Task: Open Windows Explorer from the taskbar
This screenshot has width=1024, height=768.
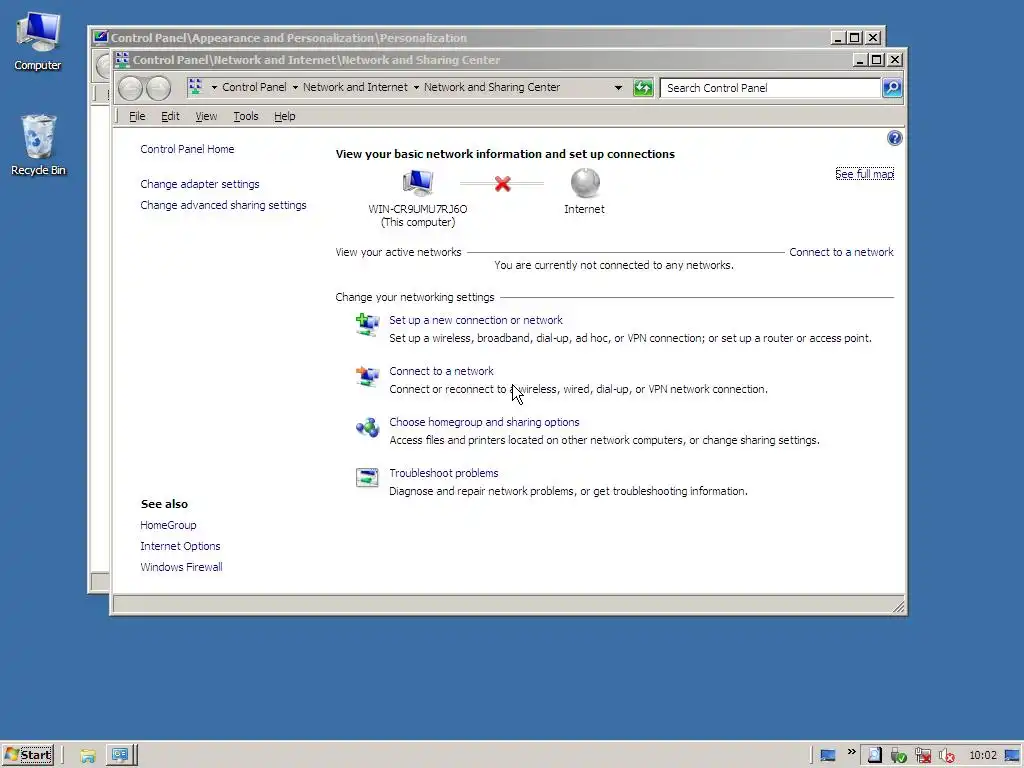Action: 88,756
